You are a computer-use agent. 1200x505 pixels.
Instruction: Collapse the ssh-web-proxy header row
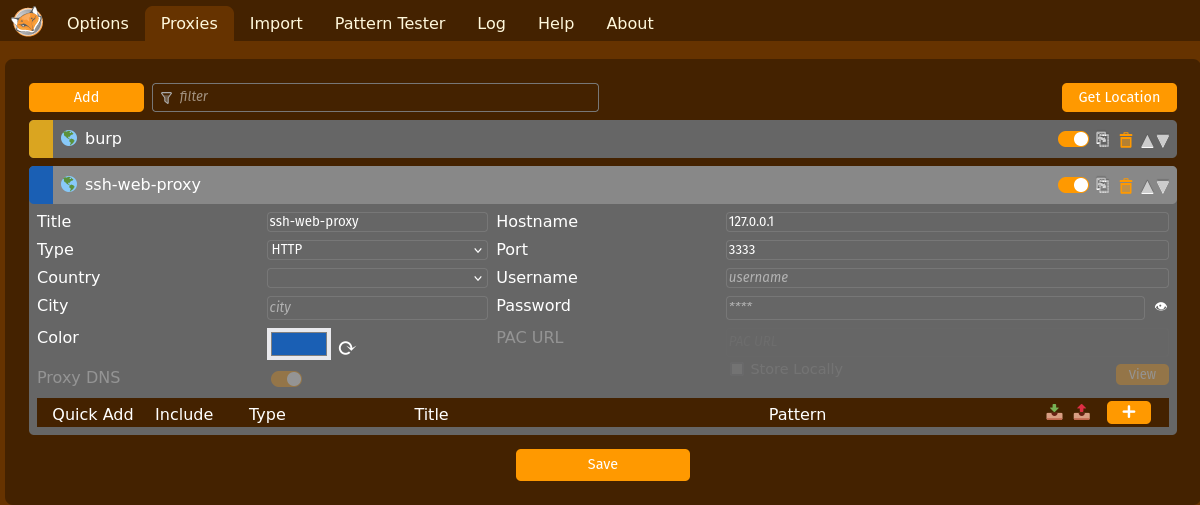coord(603,185)
